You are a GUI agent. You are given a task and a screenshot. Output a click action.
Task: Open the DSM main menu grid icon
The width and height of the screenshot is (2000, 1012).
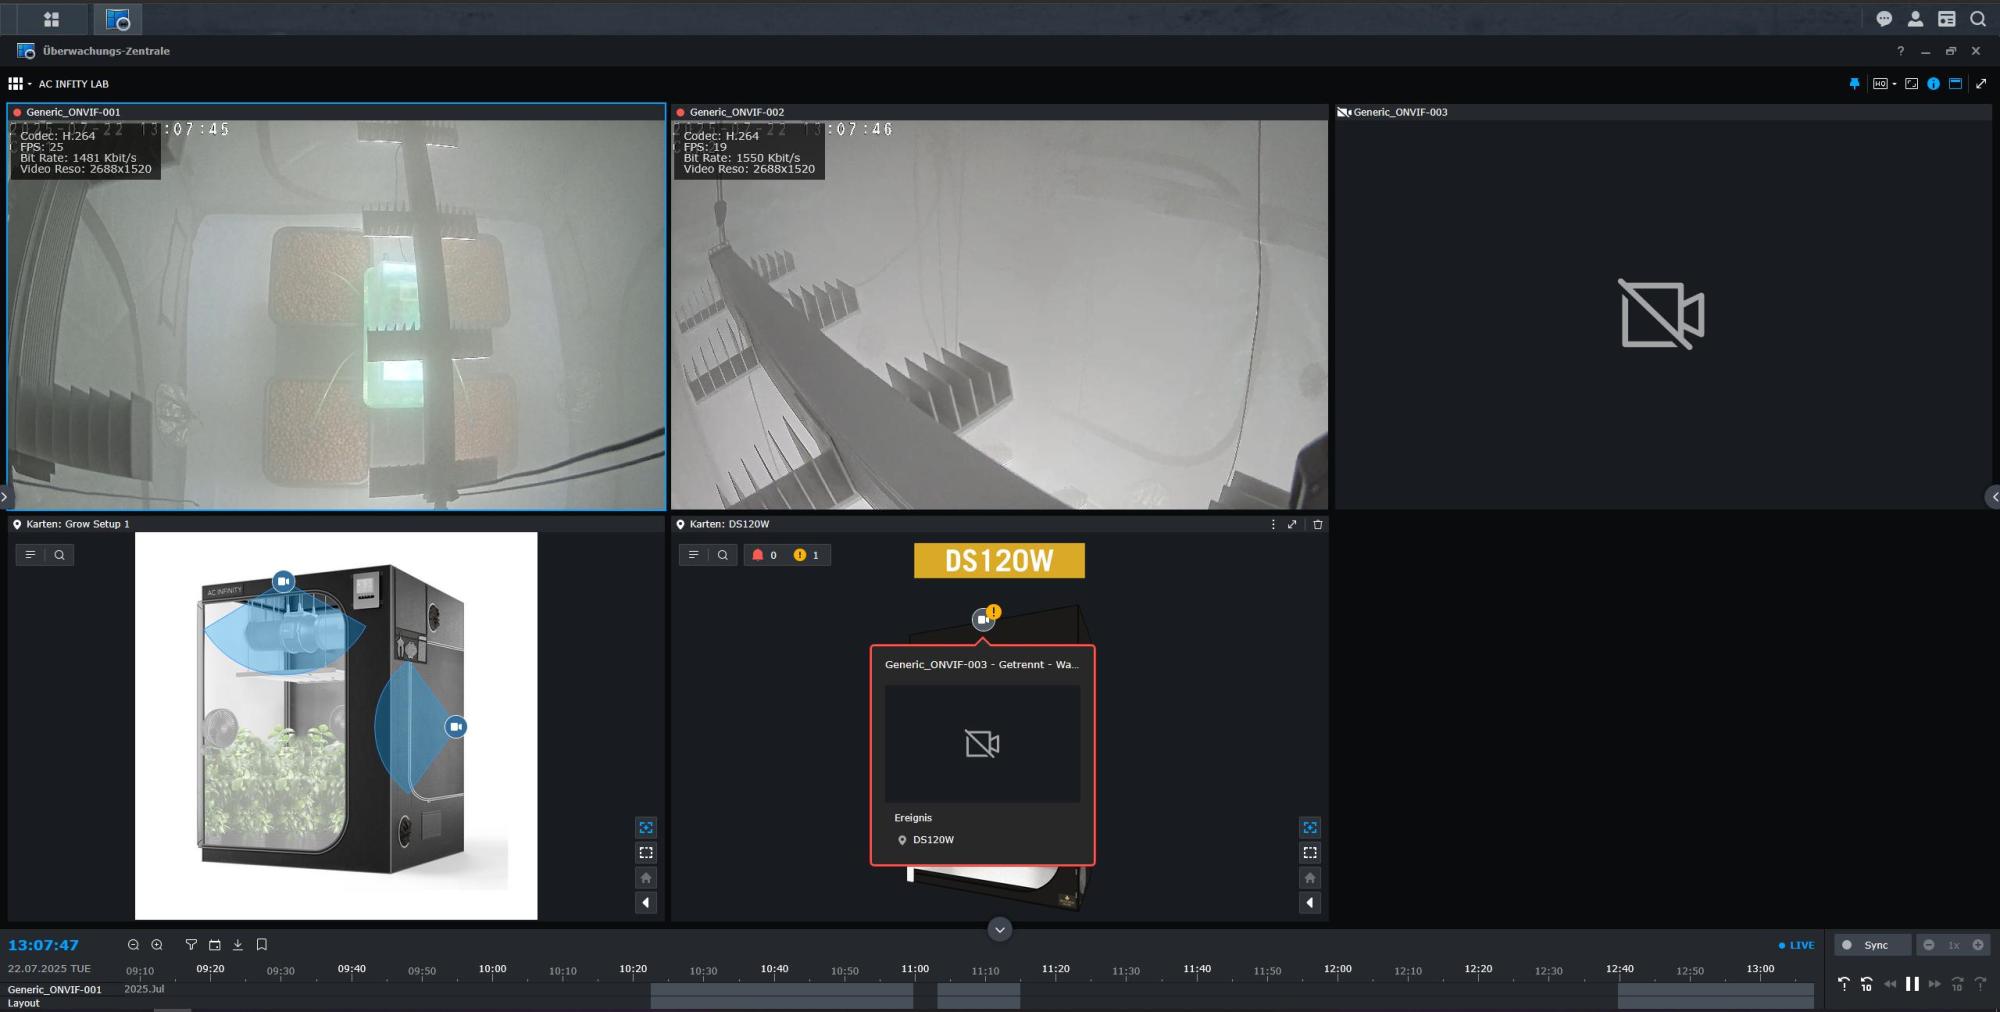pos(51,18)
